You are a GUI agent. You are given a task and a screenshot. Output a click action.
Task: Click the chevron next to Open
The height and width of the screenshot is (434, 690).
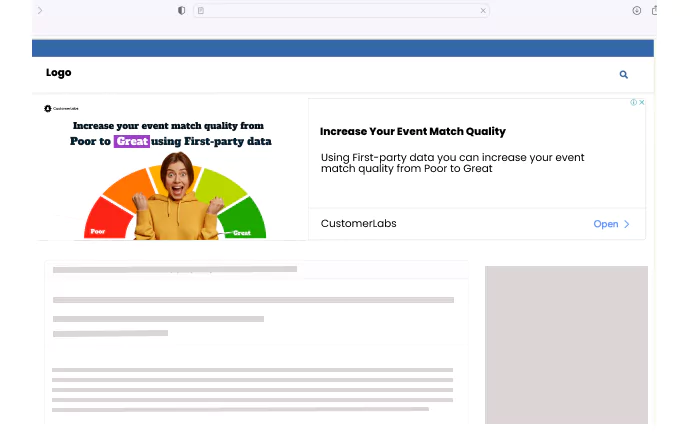[627, 224]
